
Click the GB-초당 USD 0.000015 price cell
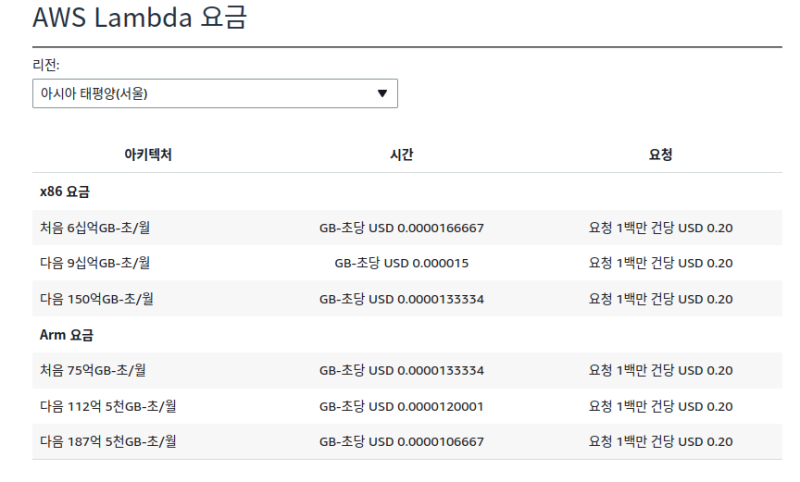tap(401, 263)
